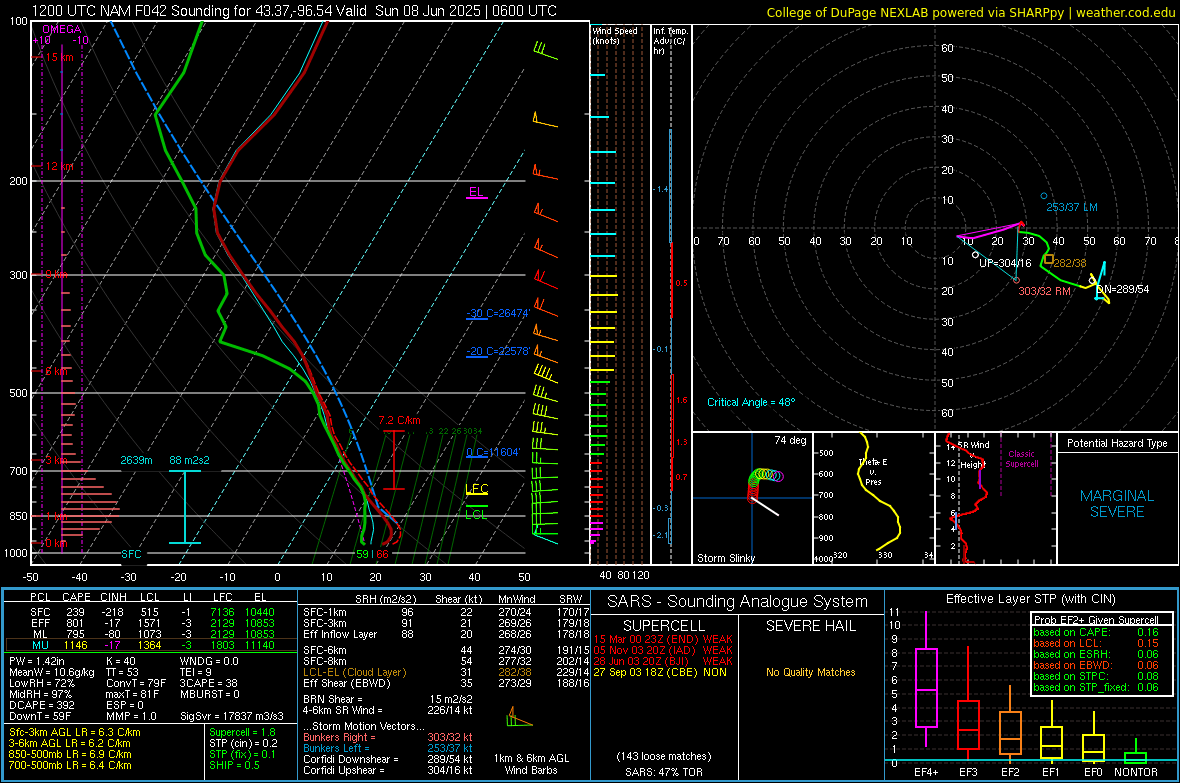1180x783 pixels.
Task: Click the 74 deg value in Storm Slinky
Action: click(x=790, y=440)
